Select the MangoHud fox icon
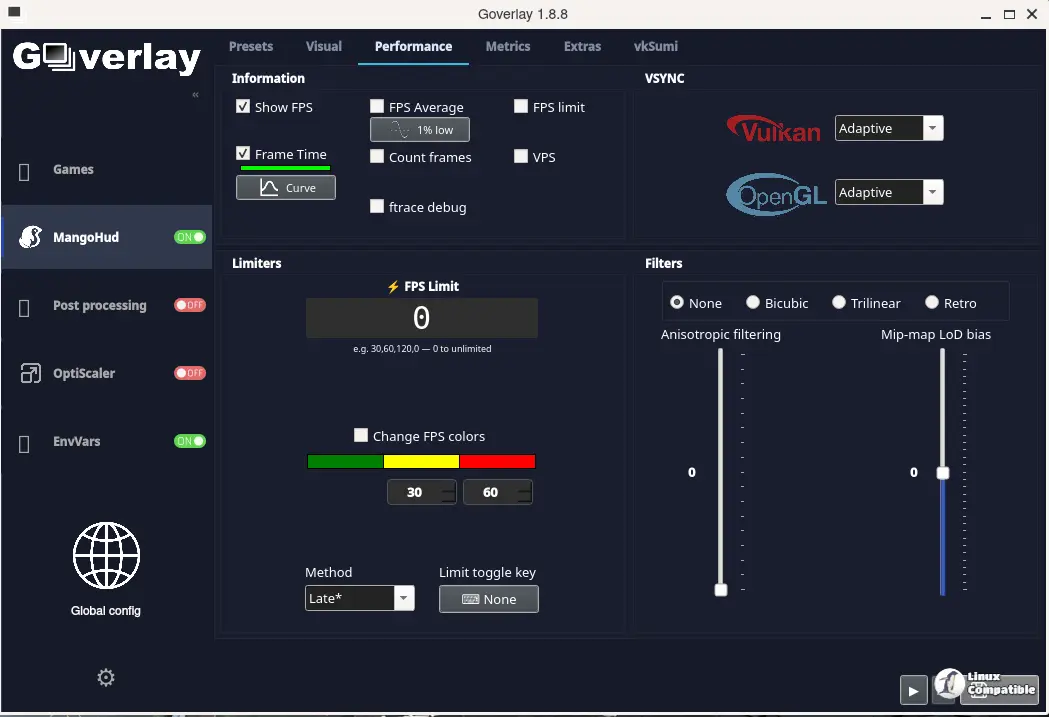Screen dimensions: 1049x717 click(x=30, y=237)
